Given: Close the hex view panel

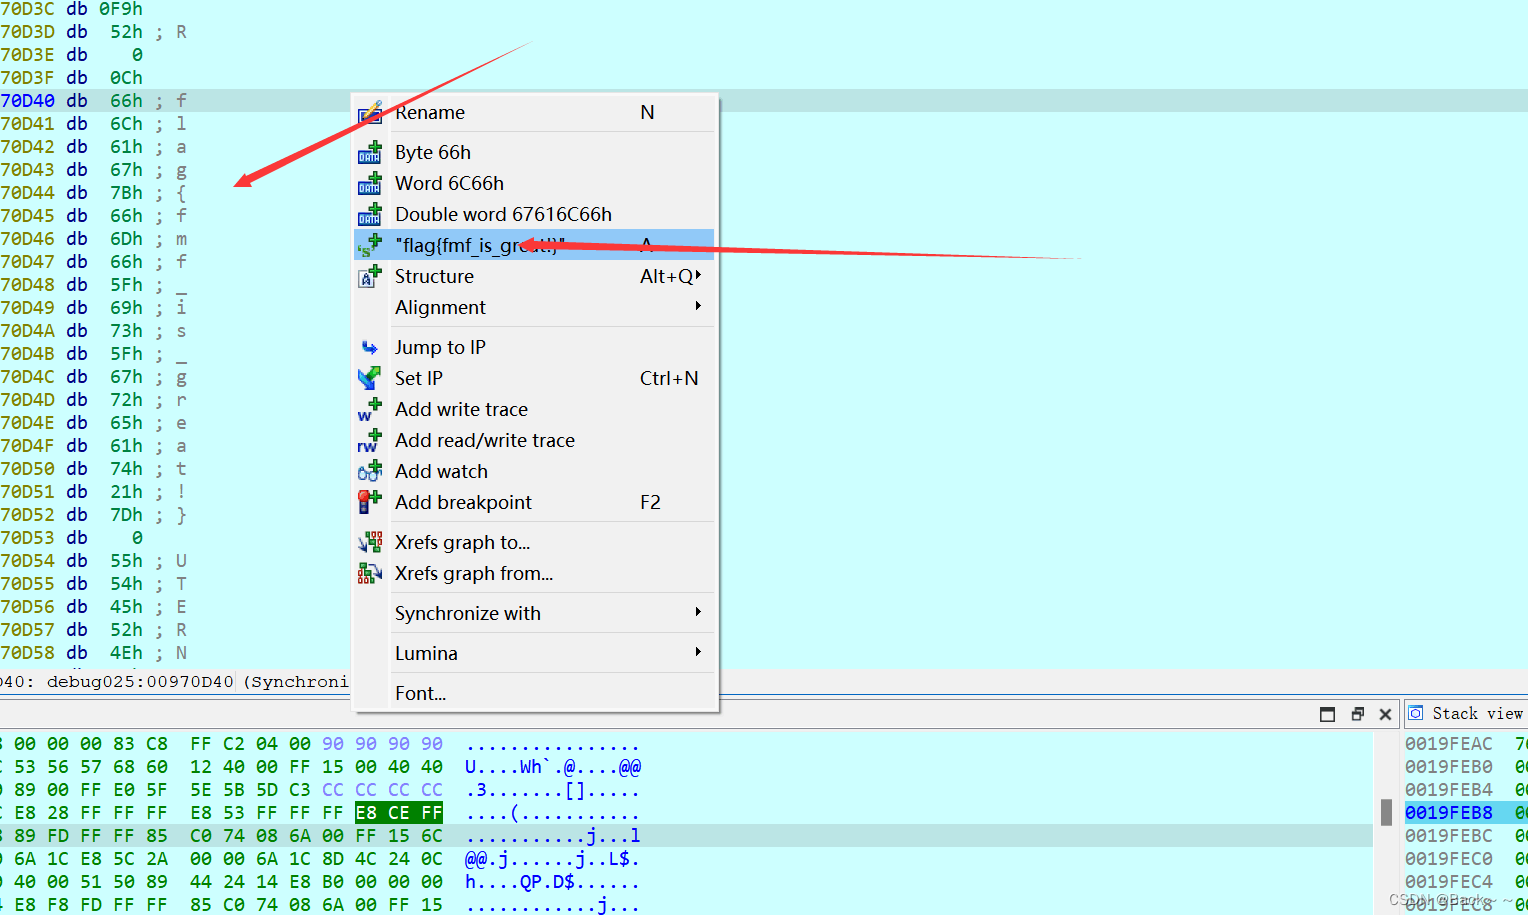Looking at the screenshot, I should click(1385, 714).
